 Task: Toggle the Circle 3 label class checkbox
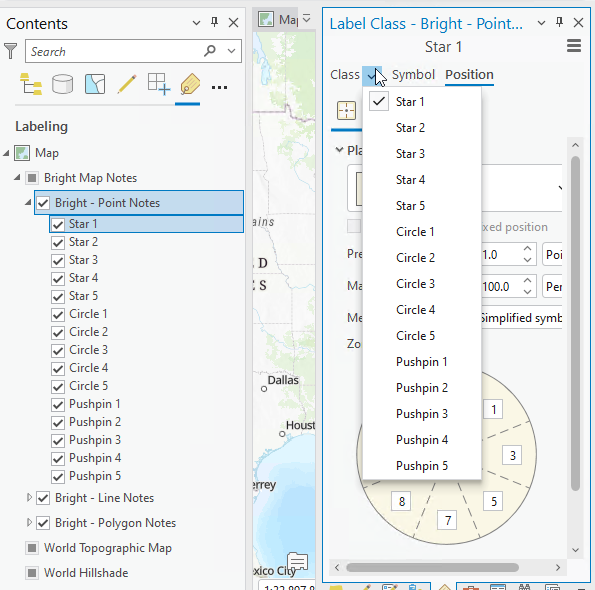point(58,351)
